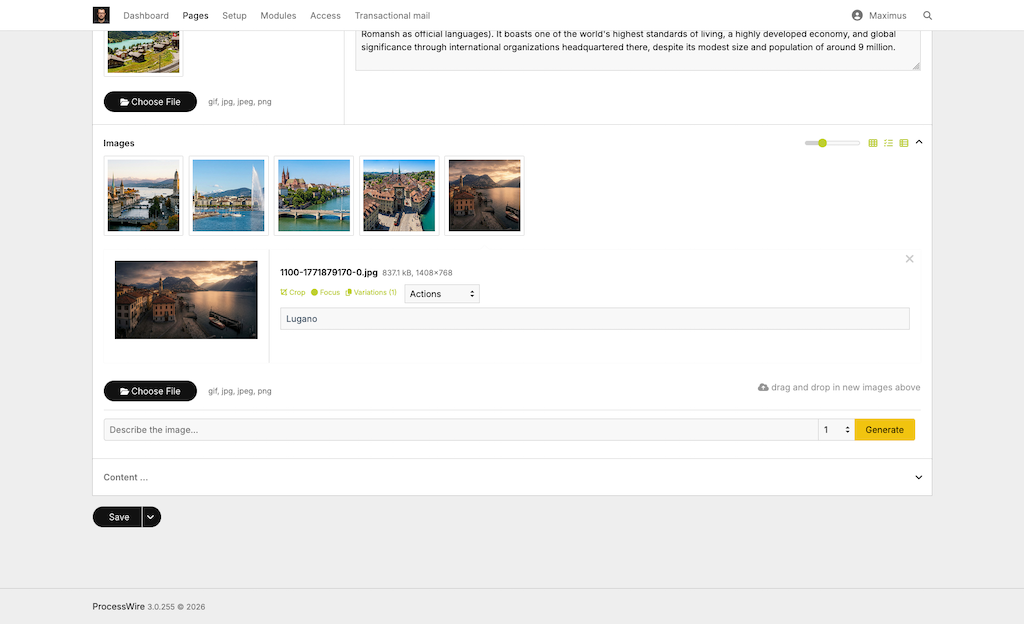Click the 'Describe the image...' input field
The image size is (1024, 624).
coord(460,430)
